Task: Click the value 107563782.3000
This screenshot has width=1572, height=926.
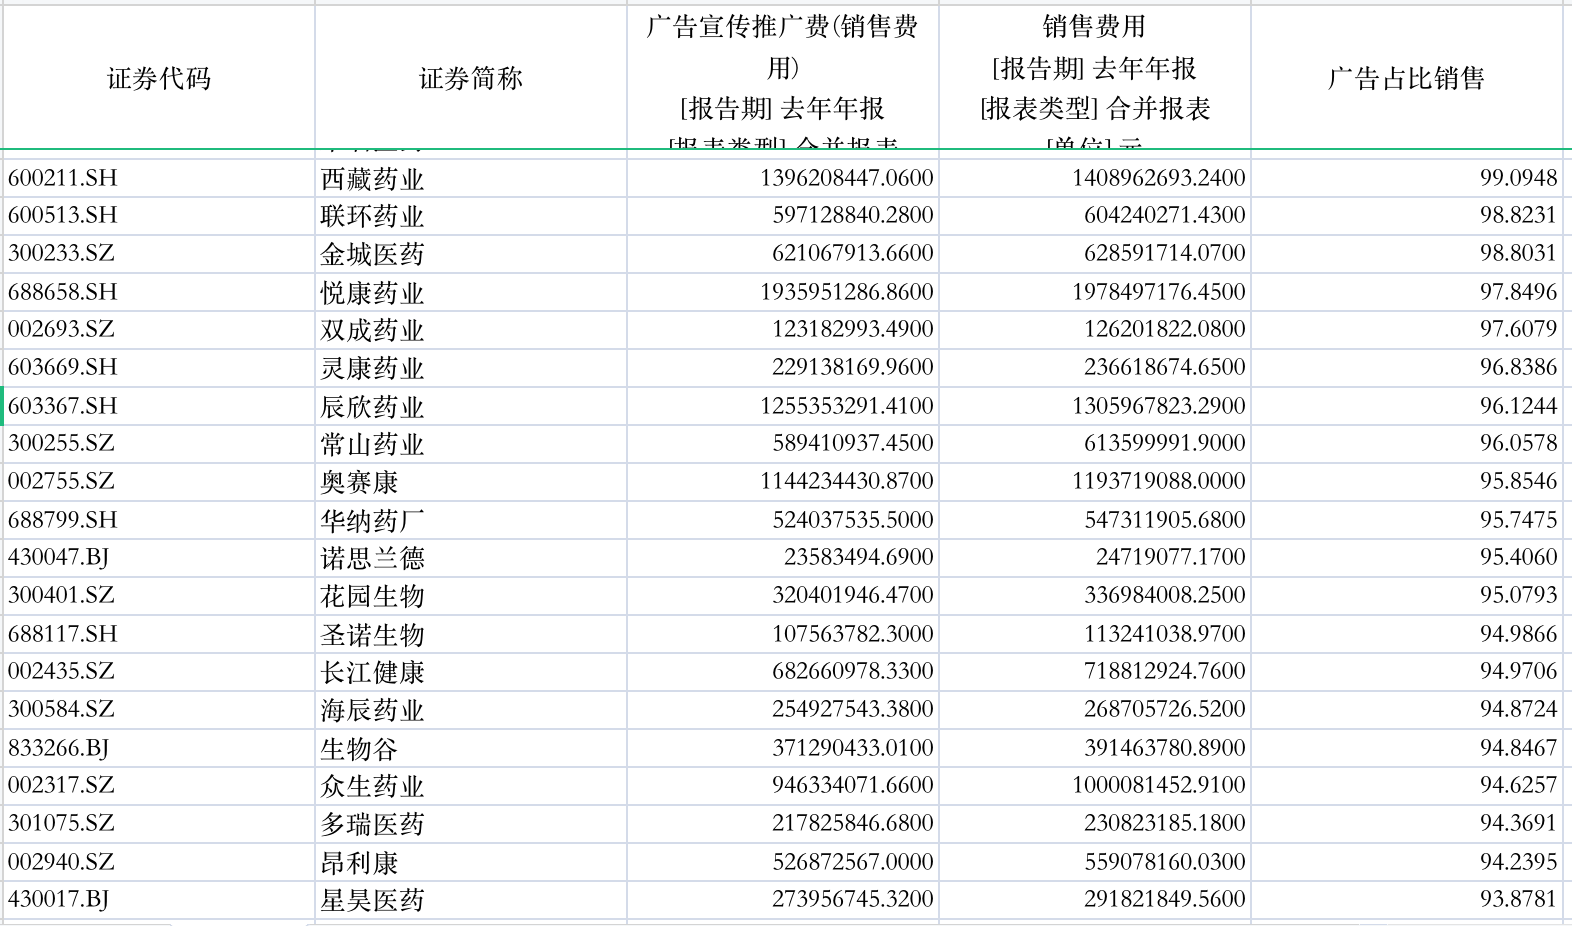Action: pyautogui.click(x=782, y=634)
